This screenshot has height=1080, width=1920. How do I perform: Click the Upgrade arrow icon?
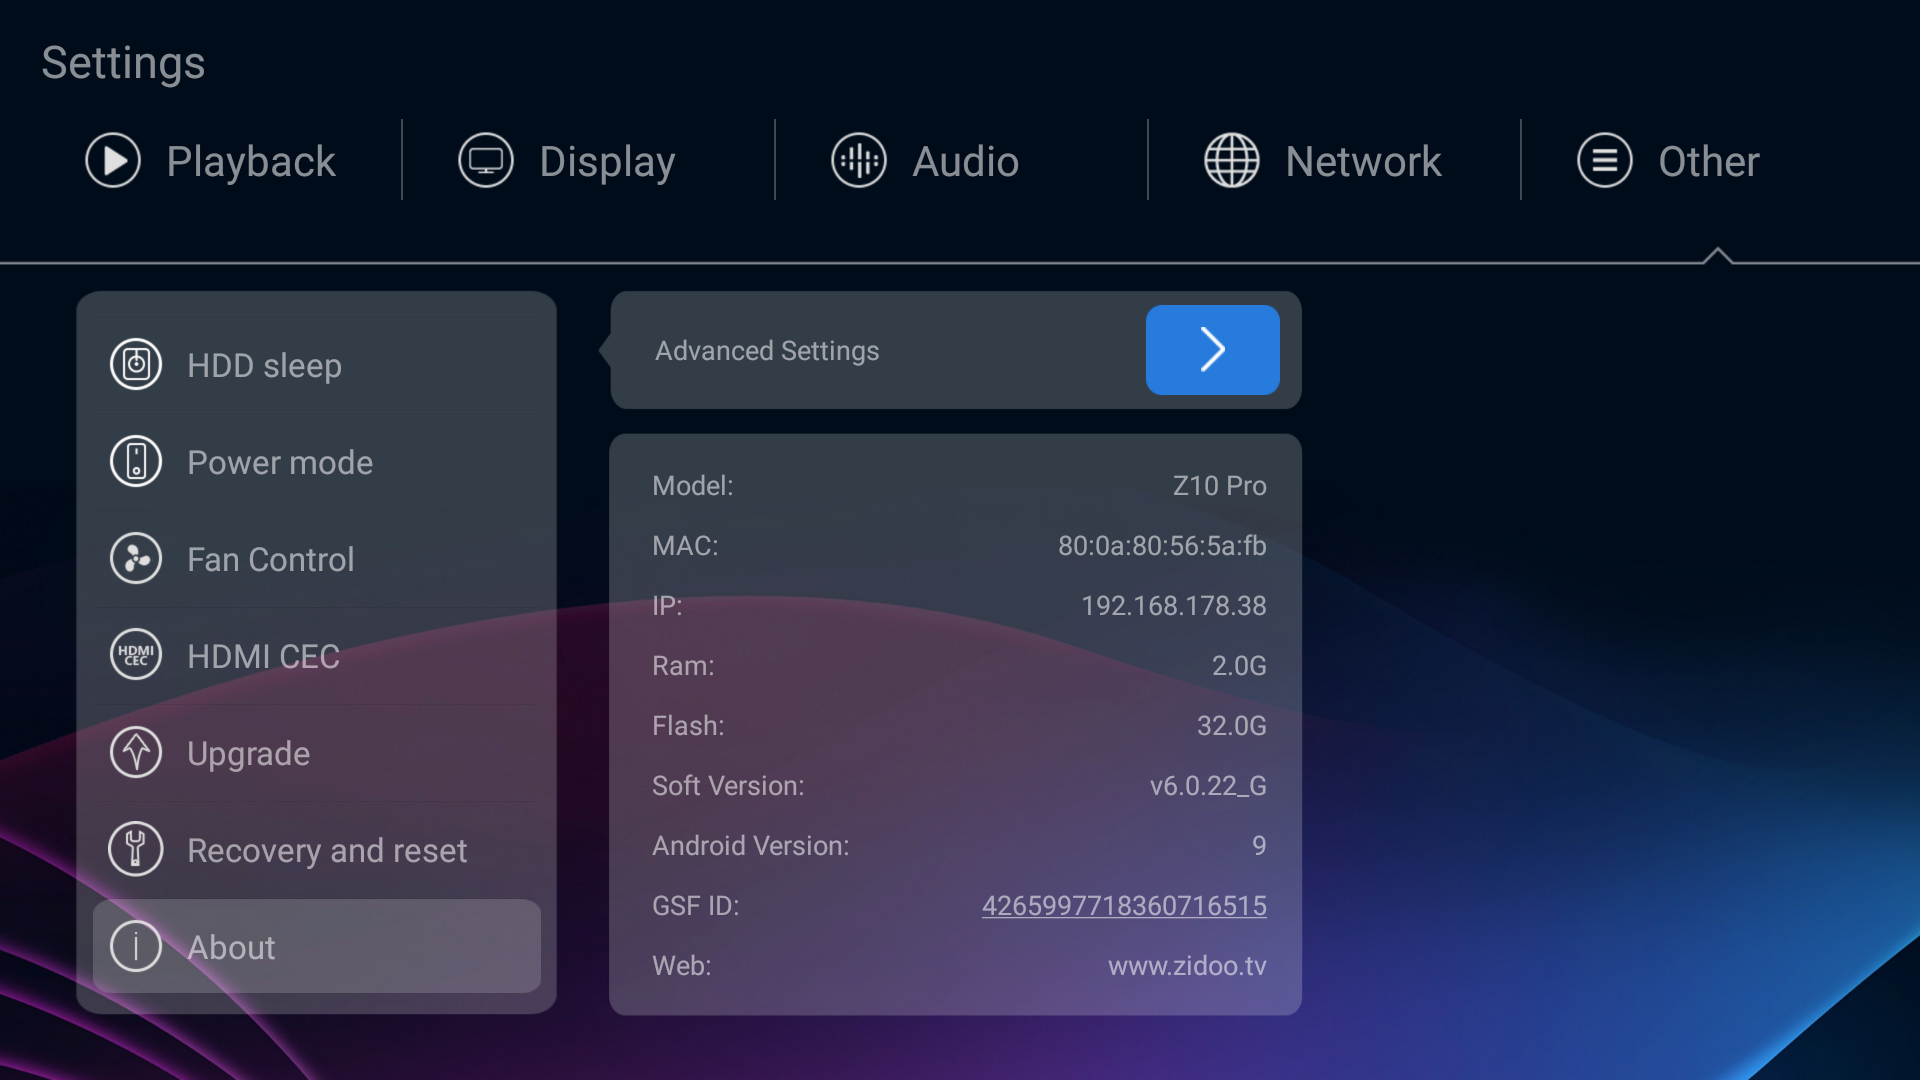[136, 753]
